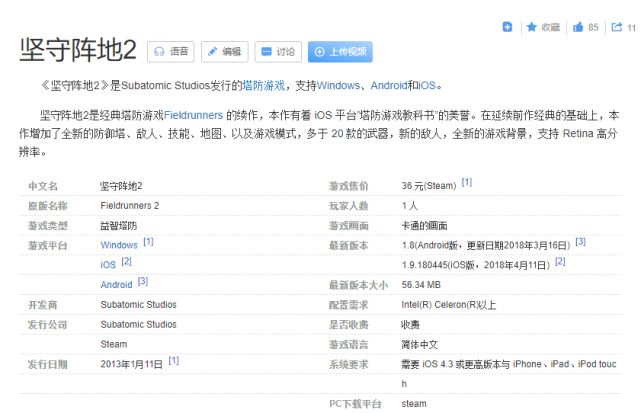The image size is (641, 413).
Task: Click the share arrow icon
Action: tap(616, 27)
